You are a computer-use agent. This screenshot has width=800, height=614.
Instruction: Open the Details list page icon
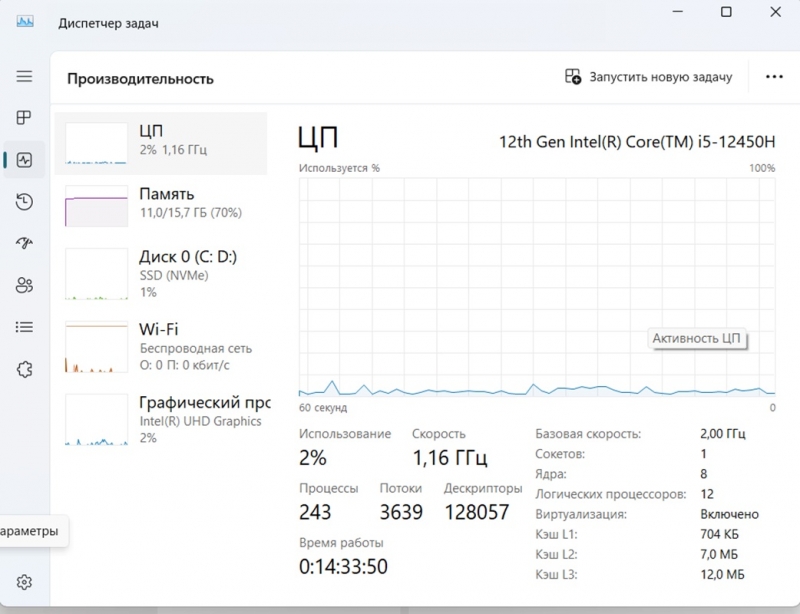(24, 327)
